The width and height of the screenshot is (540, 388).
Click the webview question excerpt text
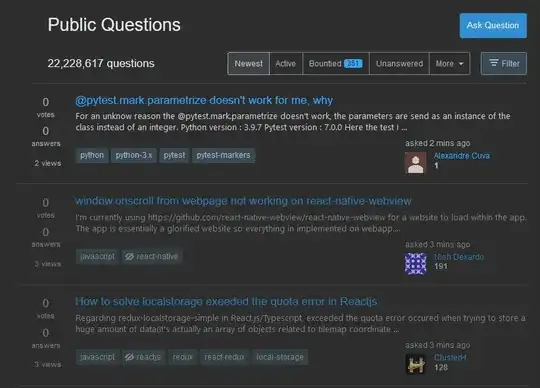click(x=301, y=223)
